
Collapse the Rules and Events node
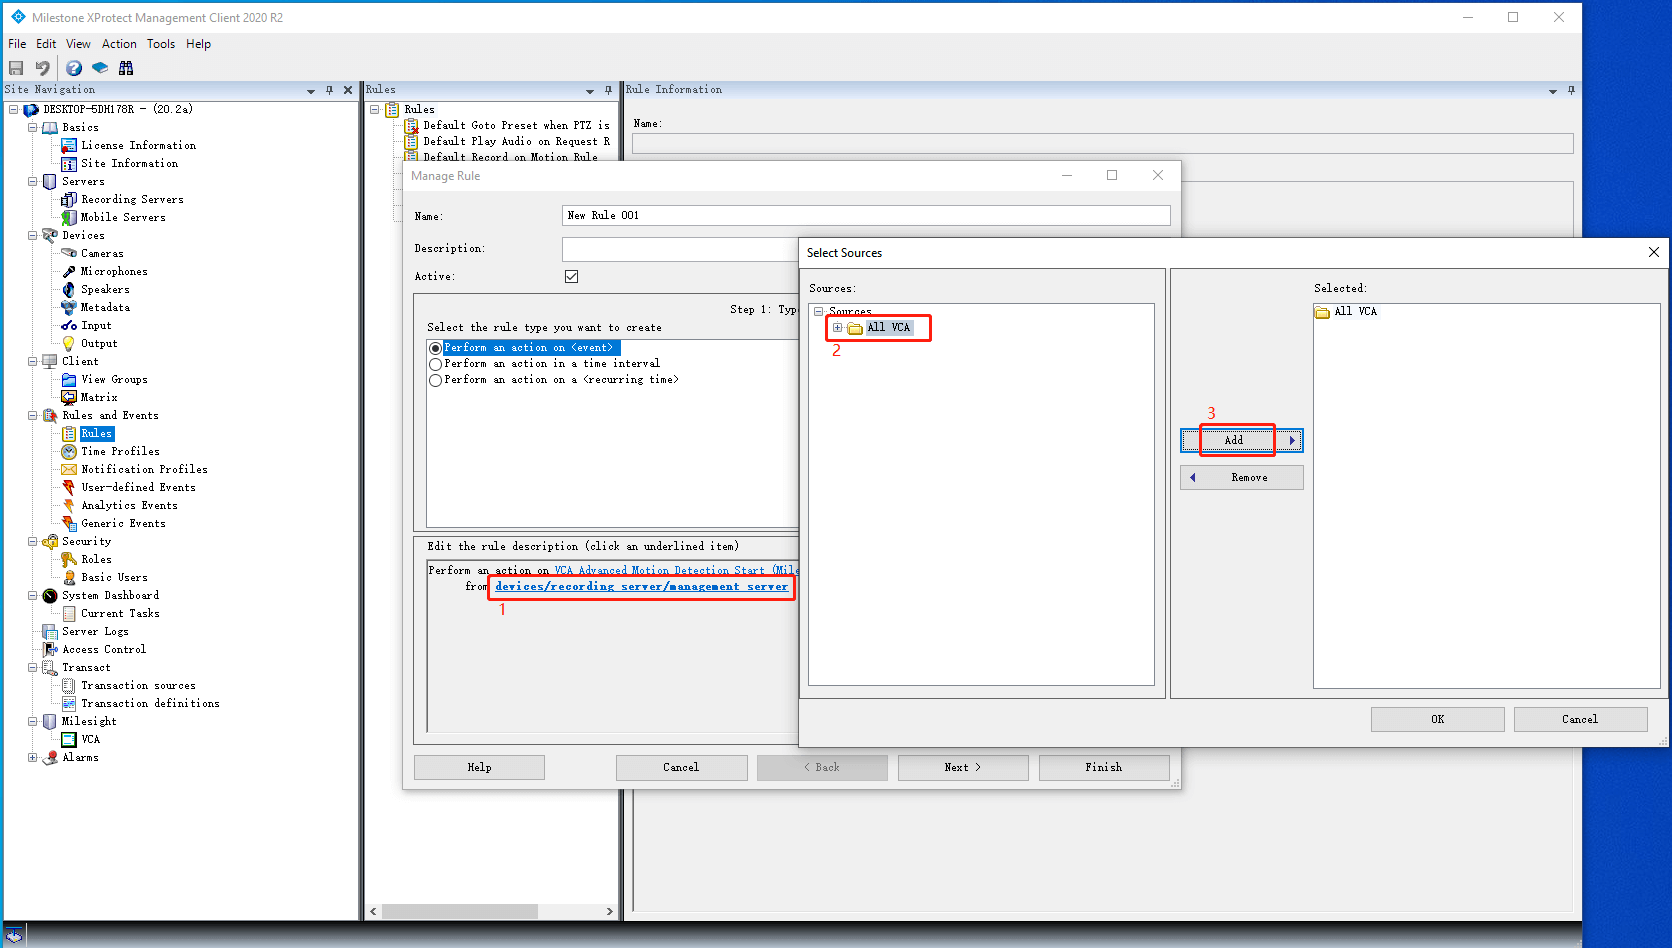coord(32,415)
